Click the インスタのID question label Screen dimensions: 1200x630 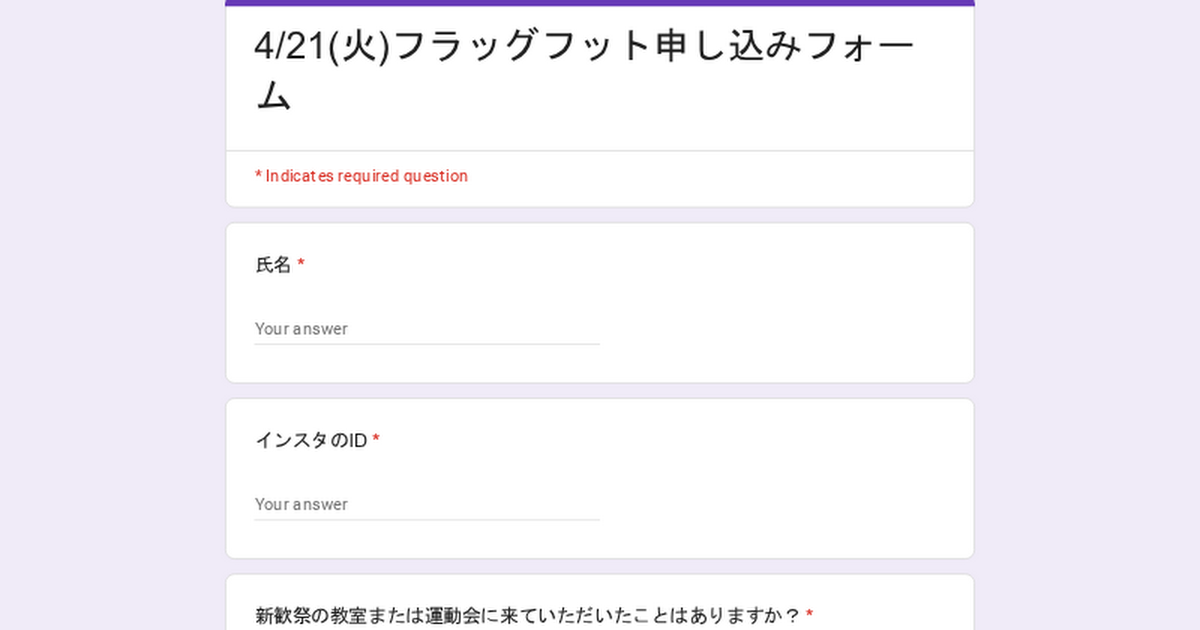(311, 440)
